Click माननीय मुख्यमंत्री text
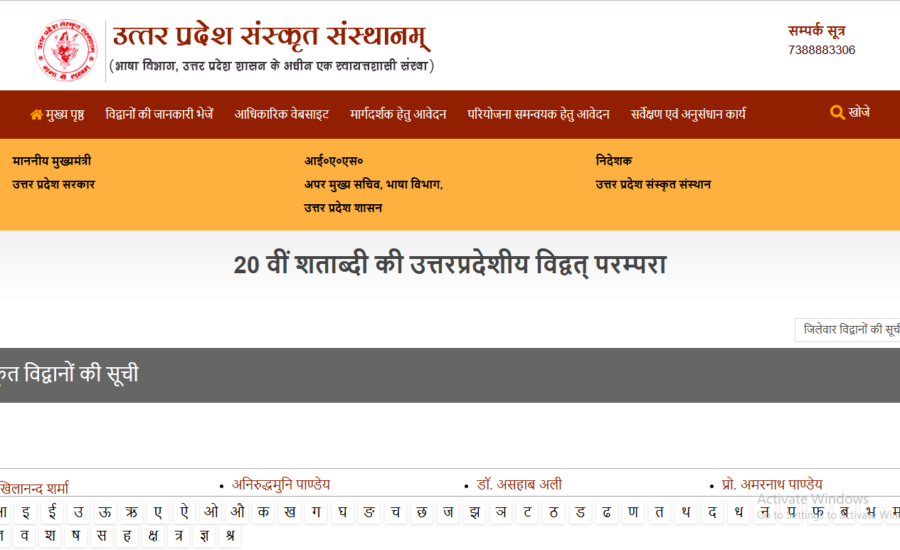 (x=52, y=161)
